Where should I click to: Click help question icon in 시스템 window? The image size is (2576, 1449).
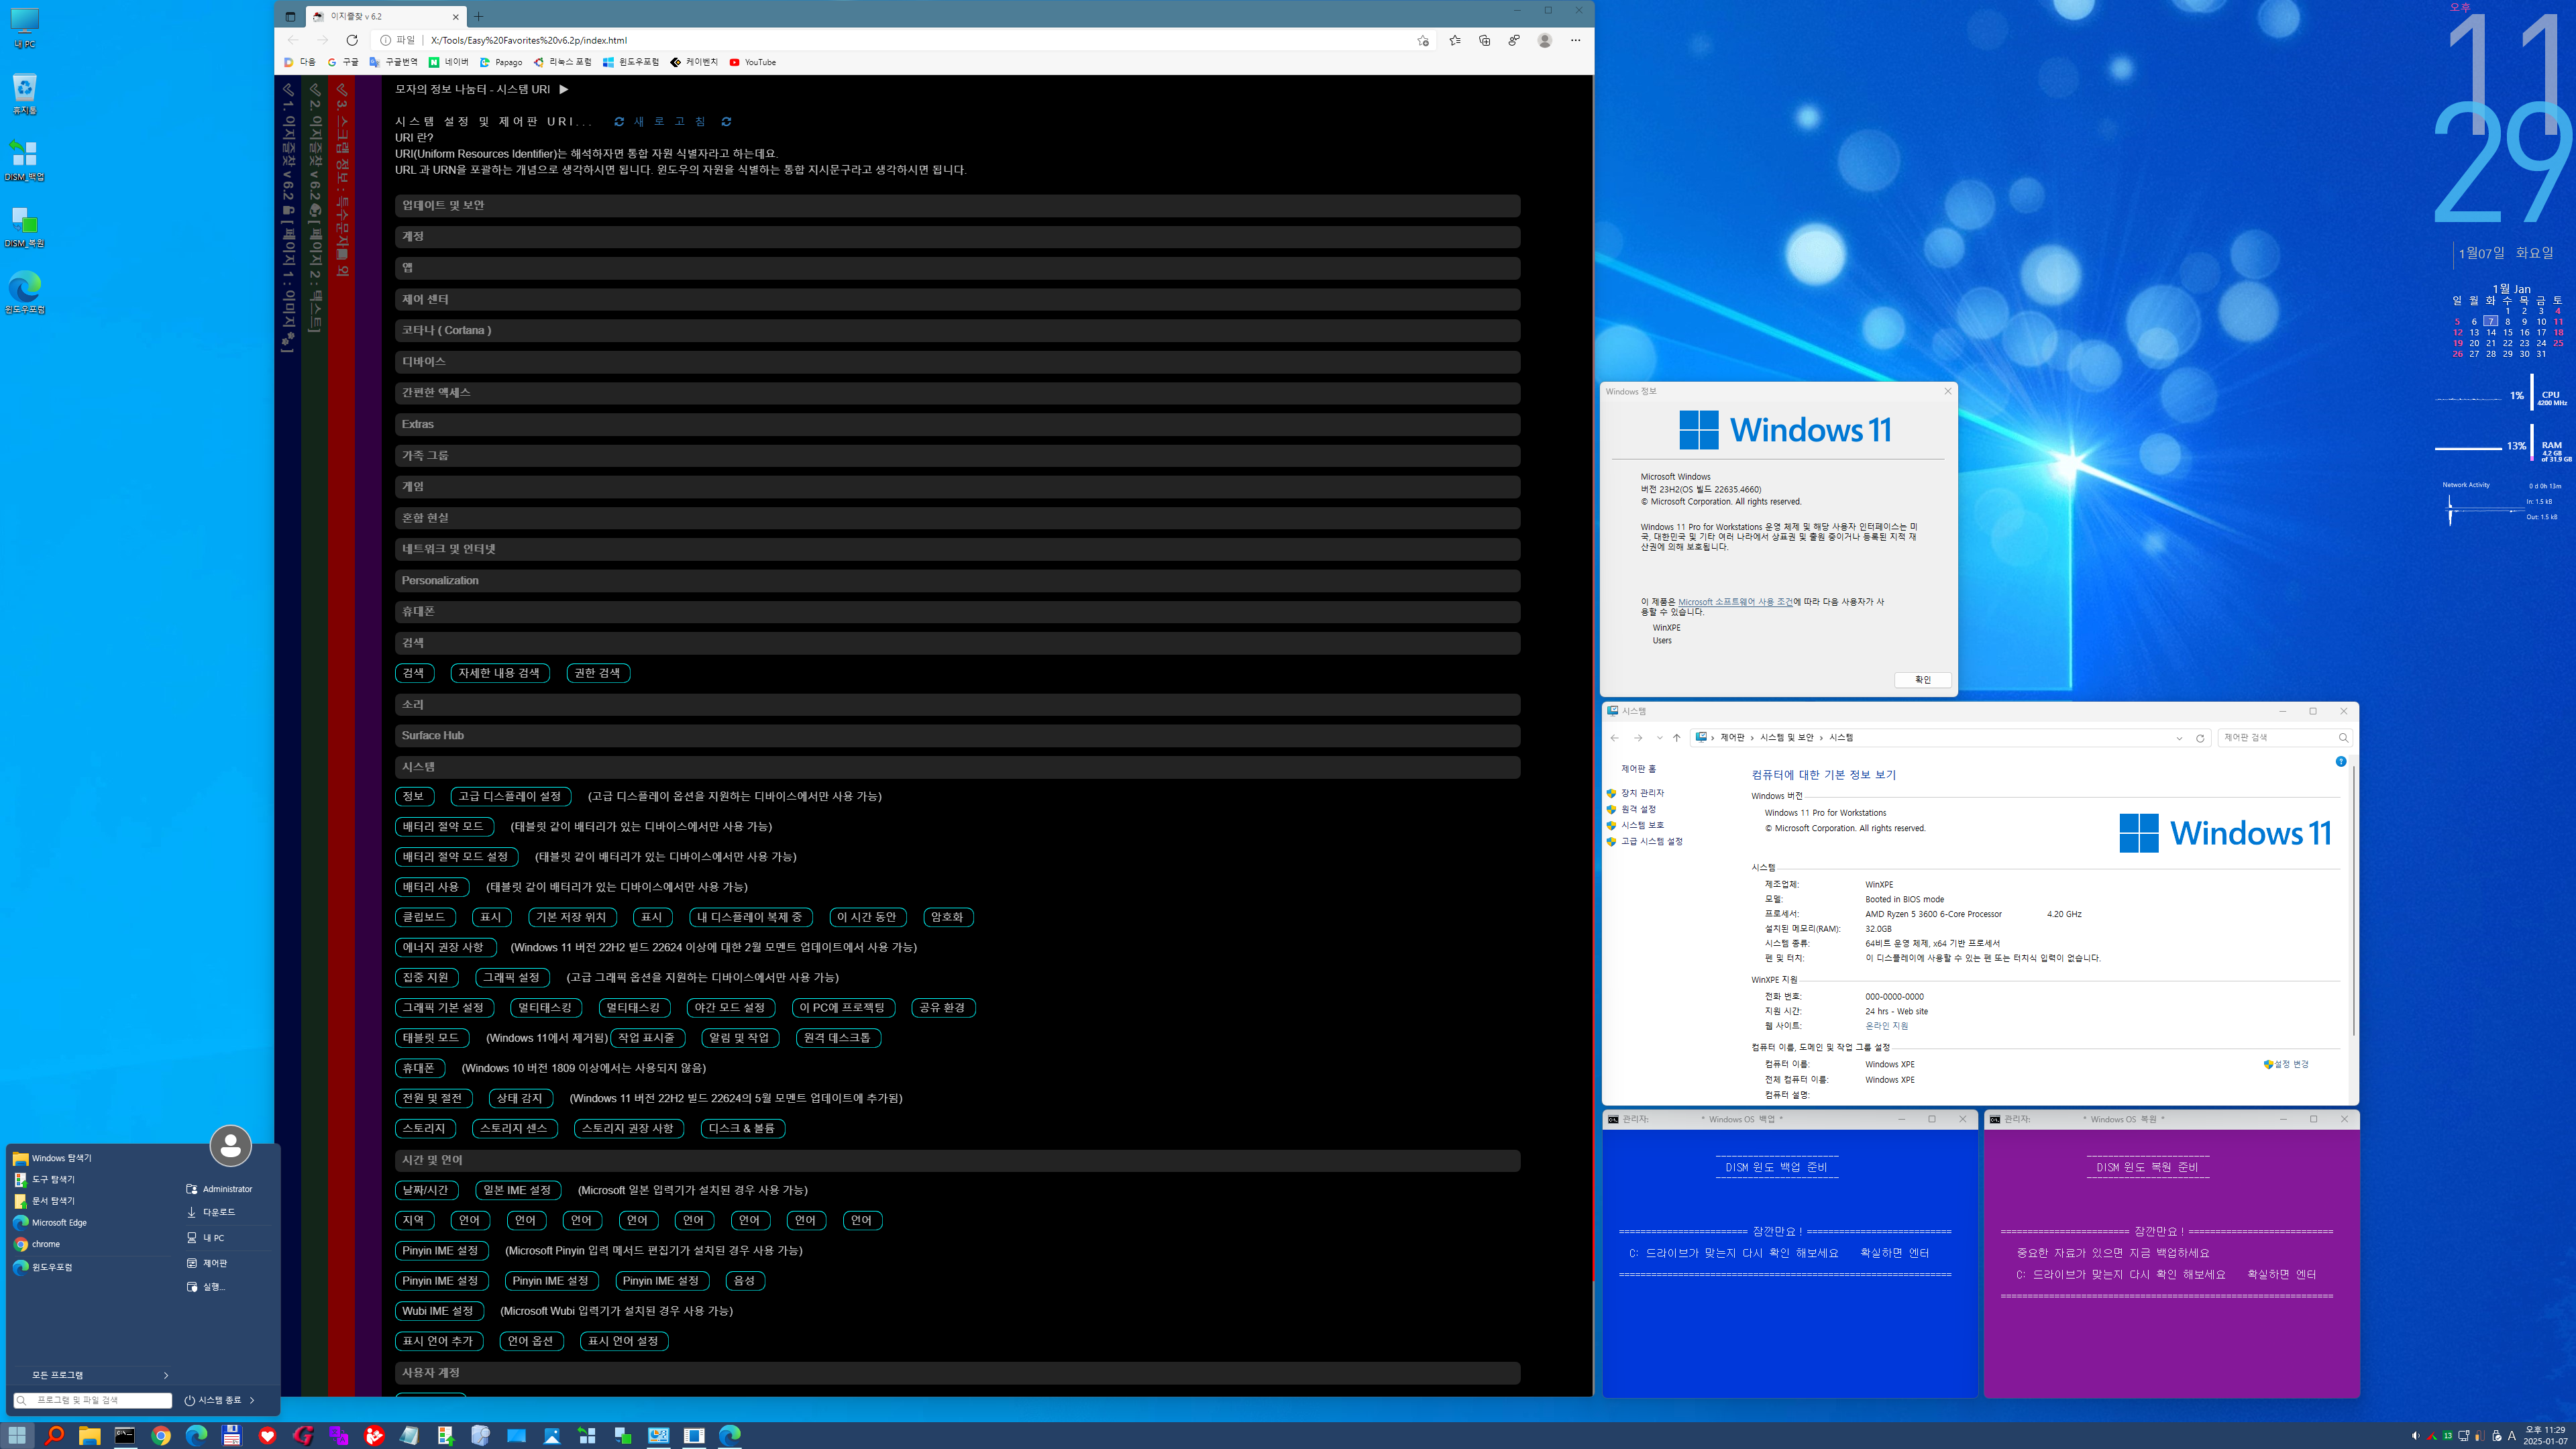(2341, 762)
